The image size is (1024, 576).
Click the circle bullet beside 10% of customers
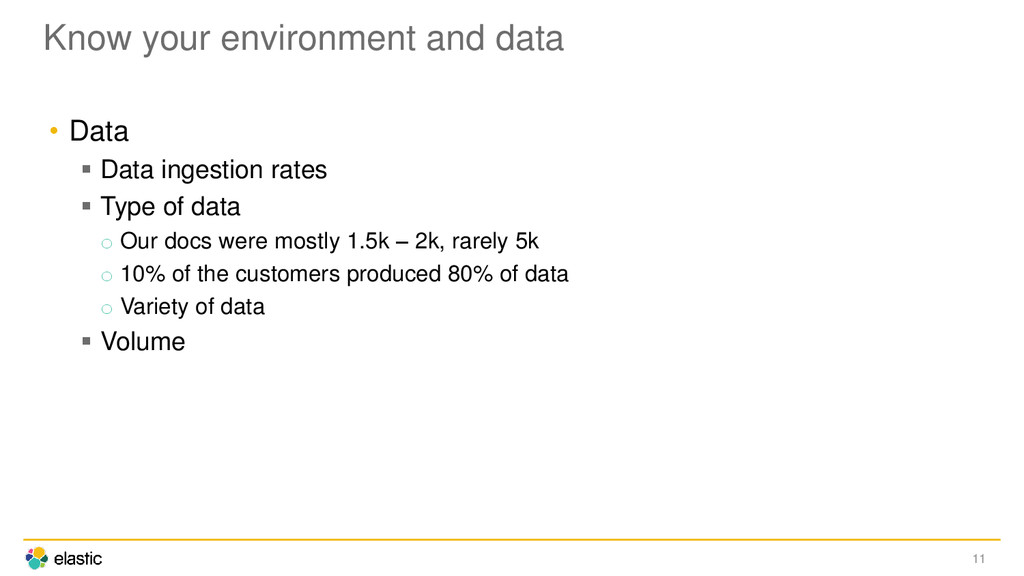(x=106, y=276)
